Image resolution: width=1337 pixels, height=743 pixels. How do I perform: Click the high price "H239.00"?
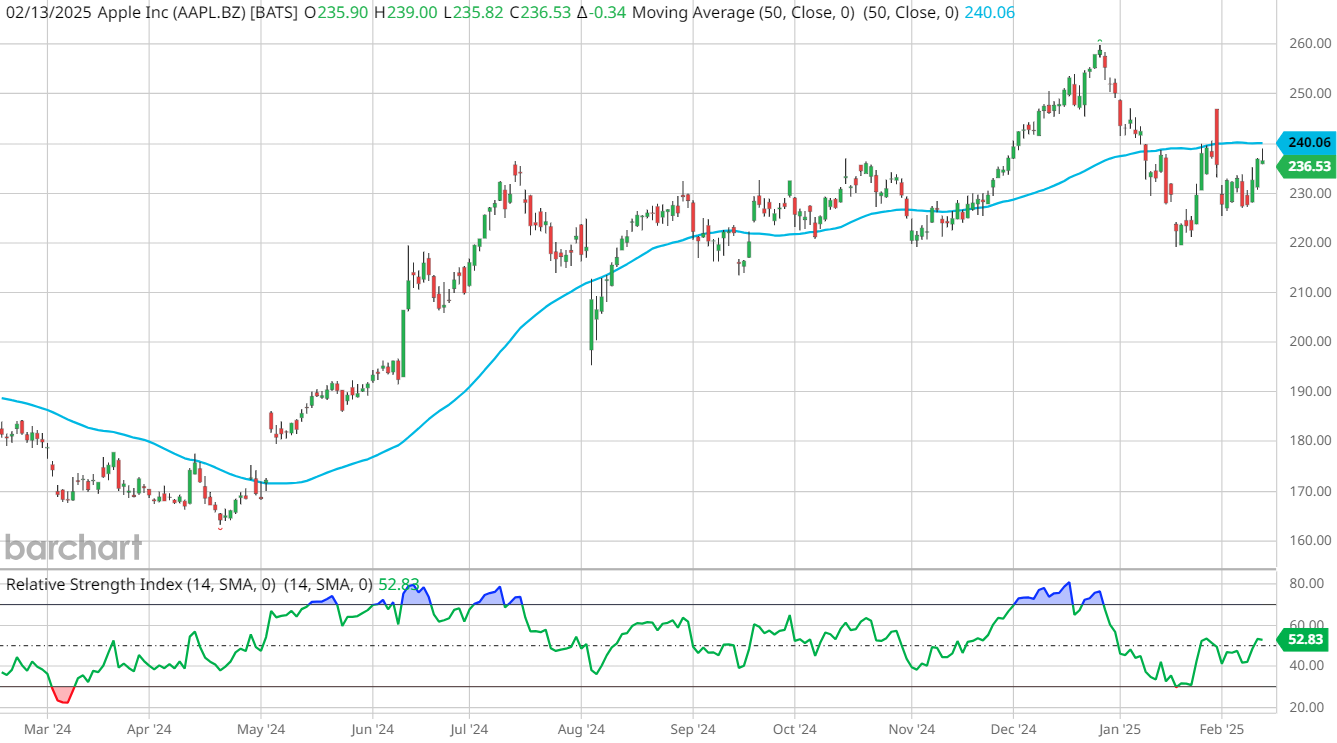pyautogui.click(x=405, y=13)
